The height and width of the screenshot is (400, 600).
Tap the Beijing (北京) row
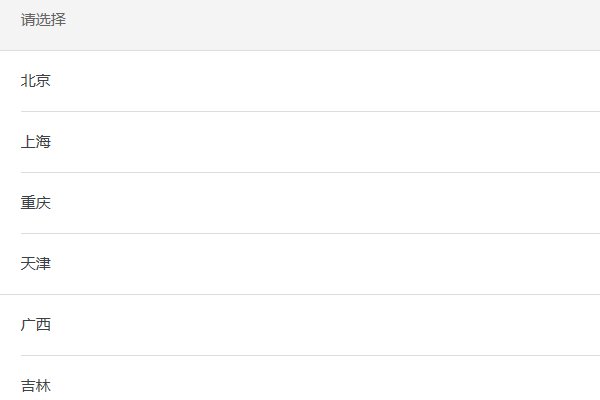point(300,81)
